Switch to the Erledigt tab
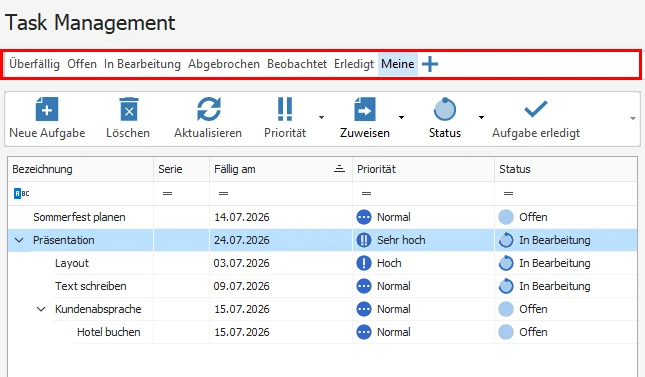The width and height of the screenshot is (645, 377). [354, 64]
